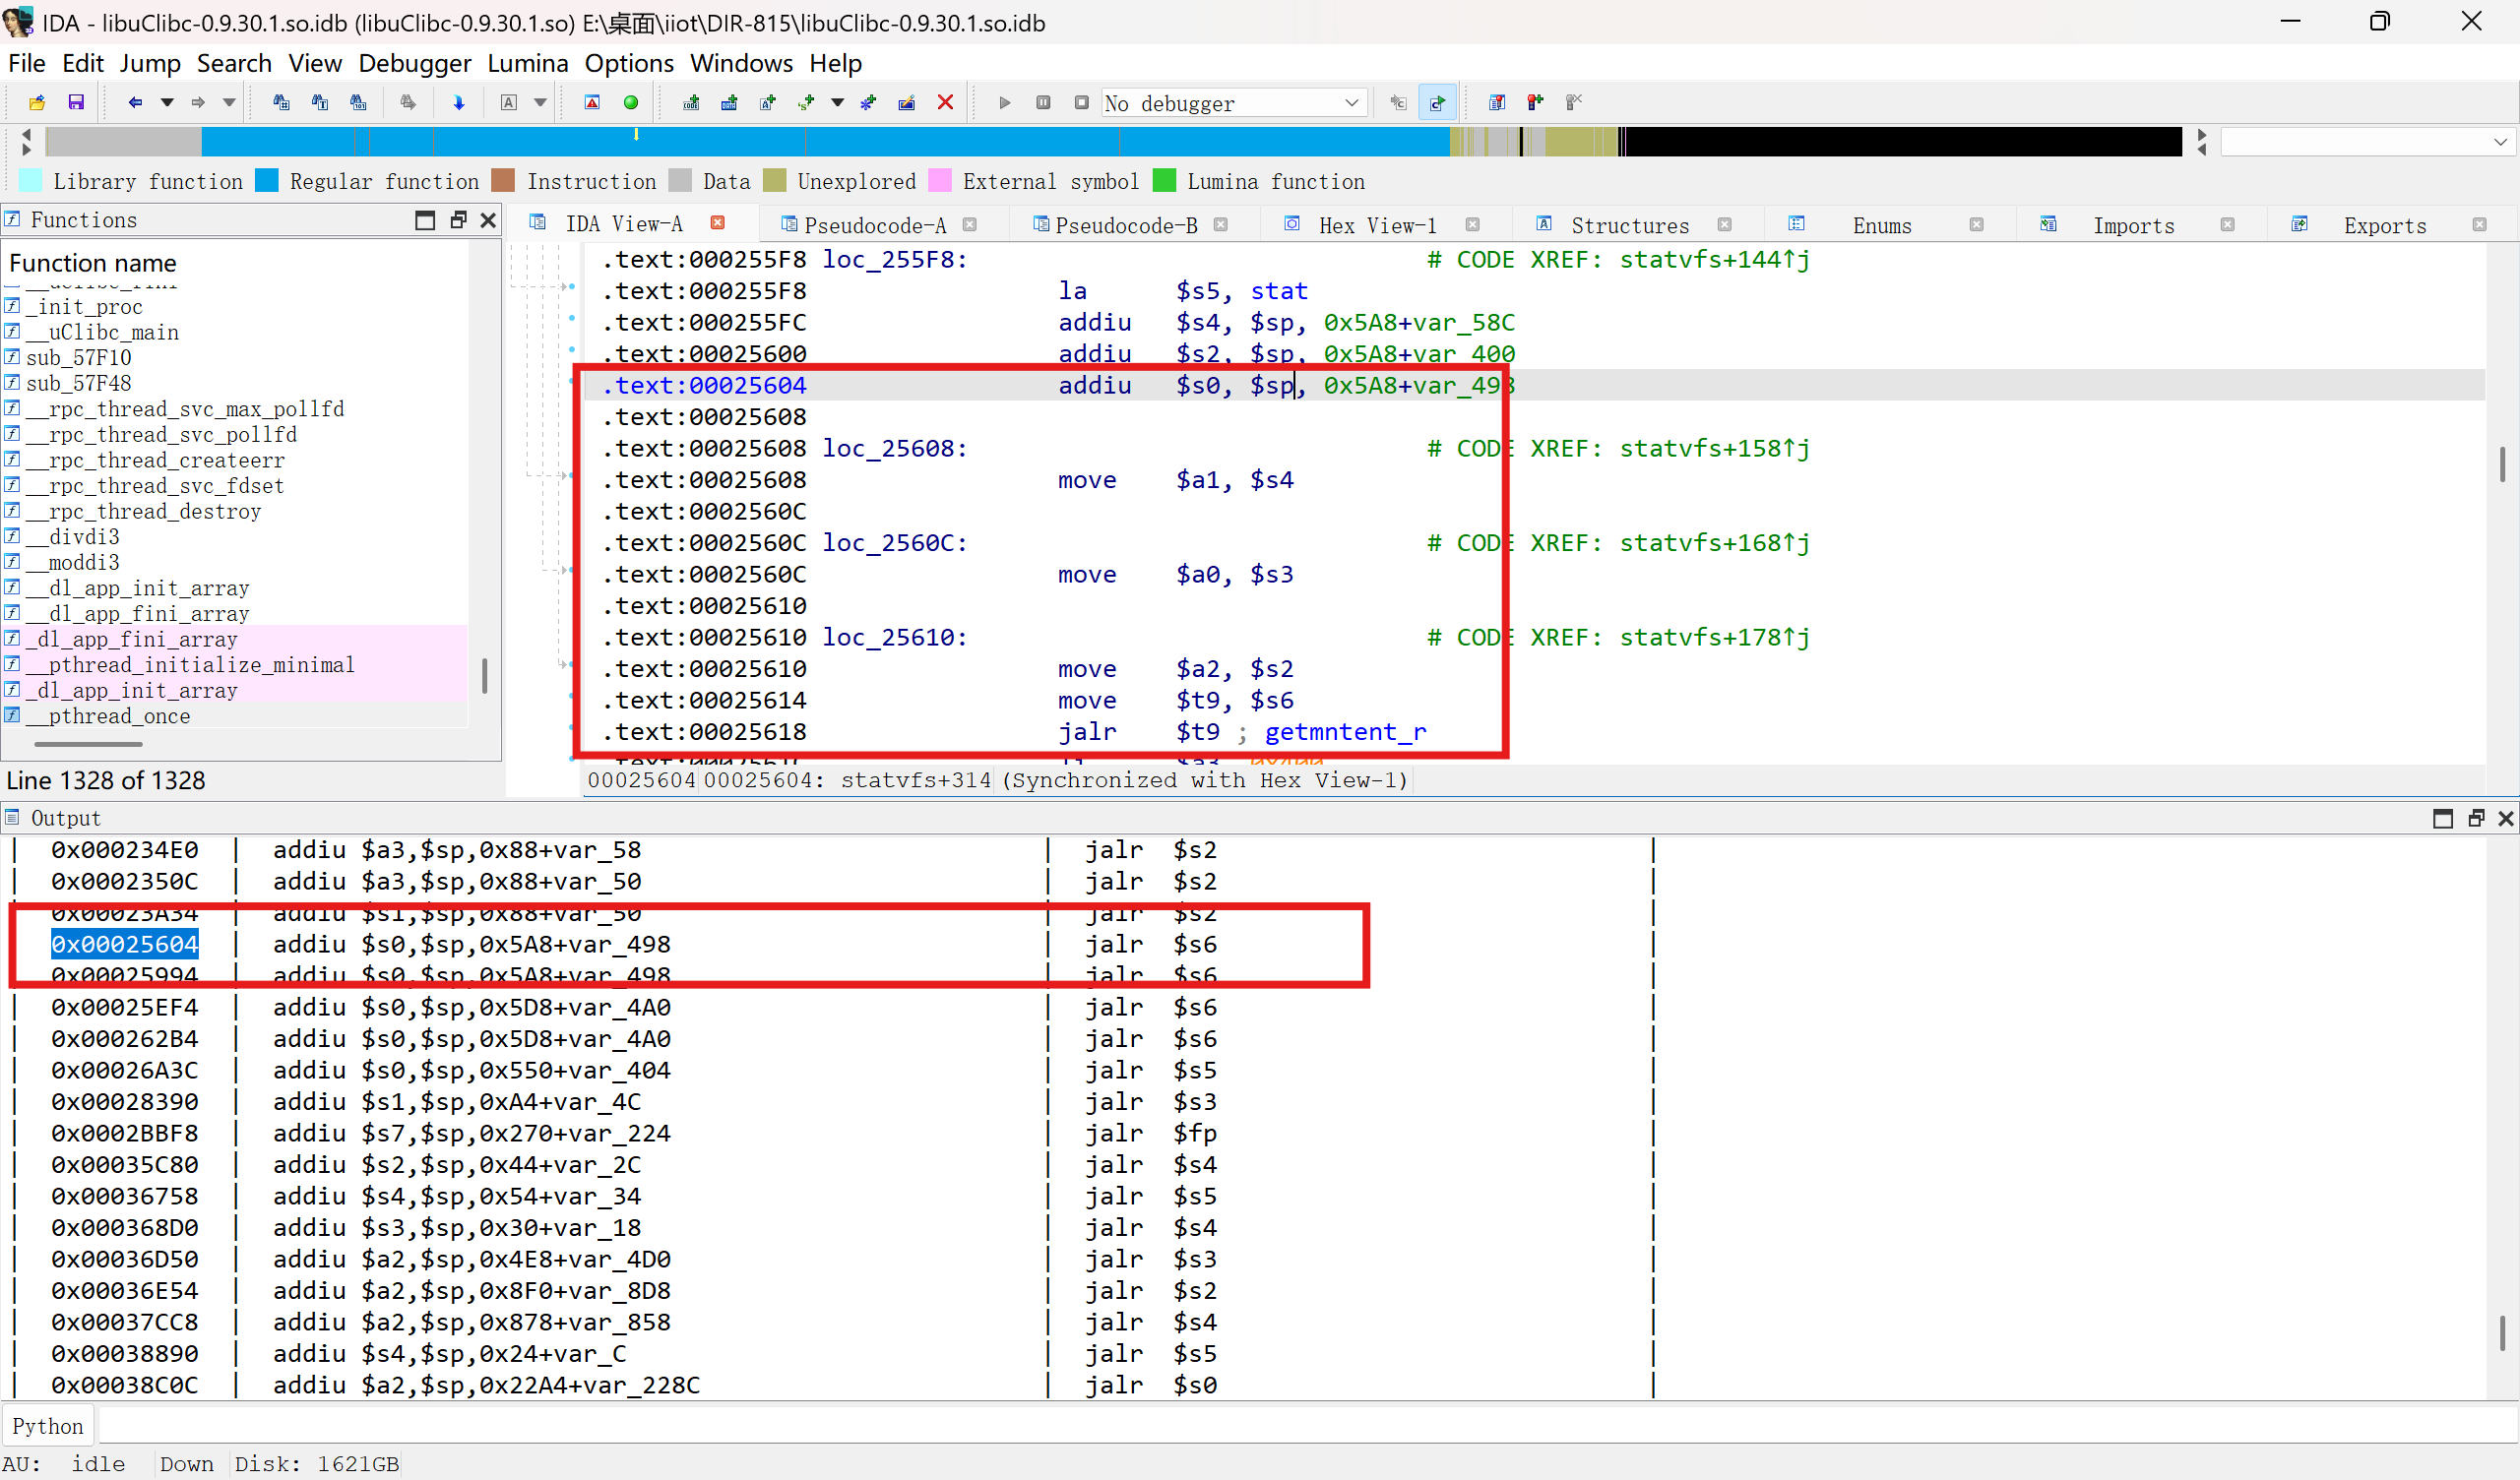Open the dropdown beside the 's+' icon
Image resolution: width=2520 pixels, height=1480 pixels.
coord(838,102)
